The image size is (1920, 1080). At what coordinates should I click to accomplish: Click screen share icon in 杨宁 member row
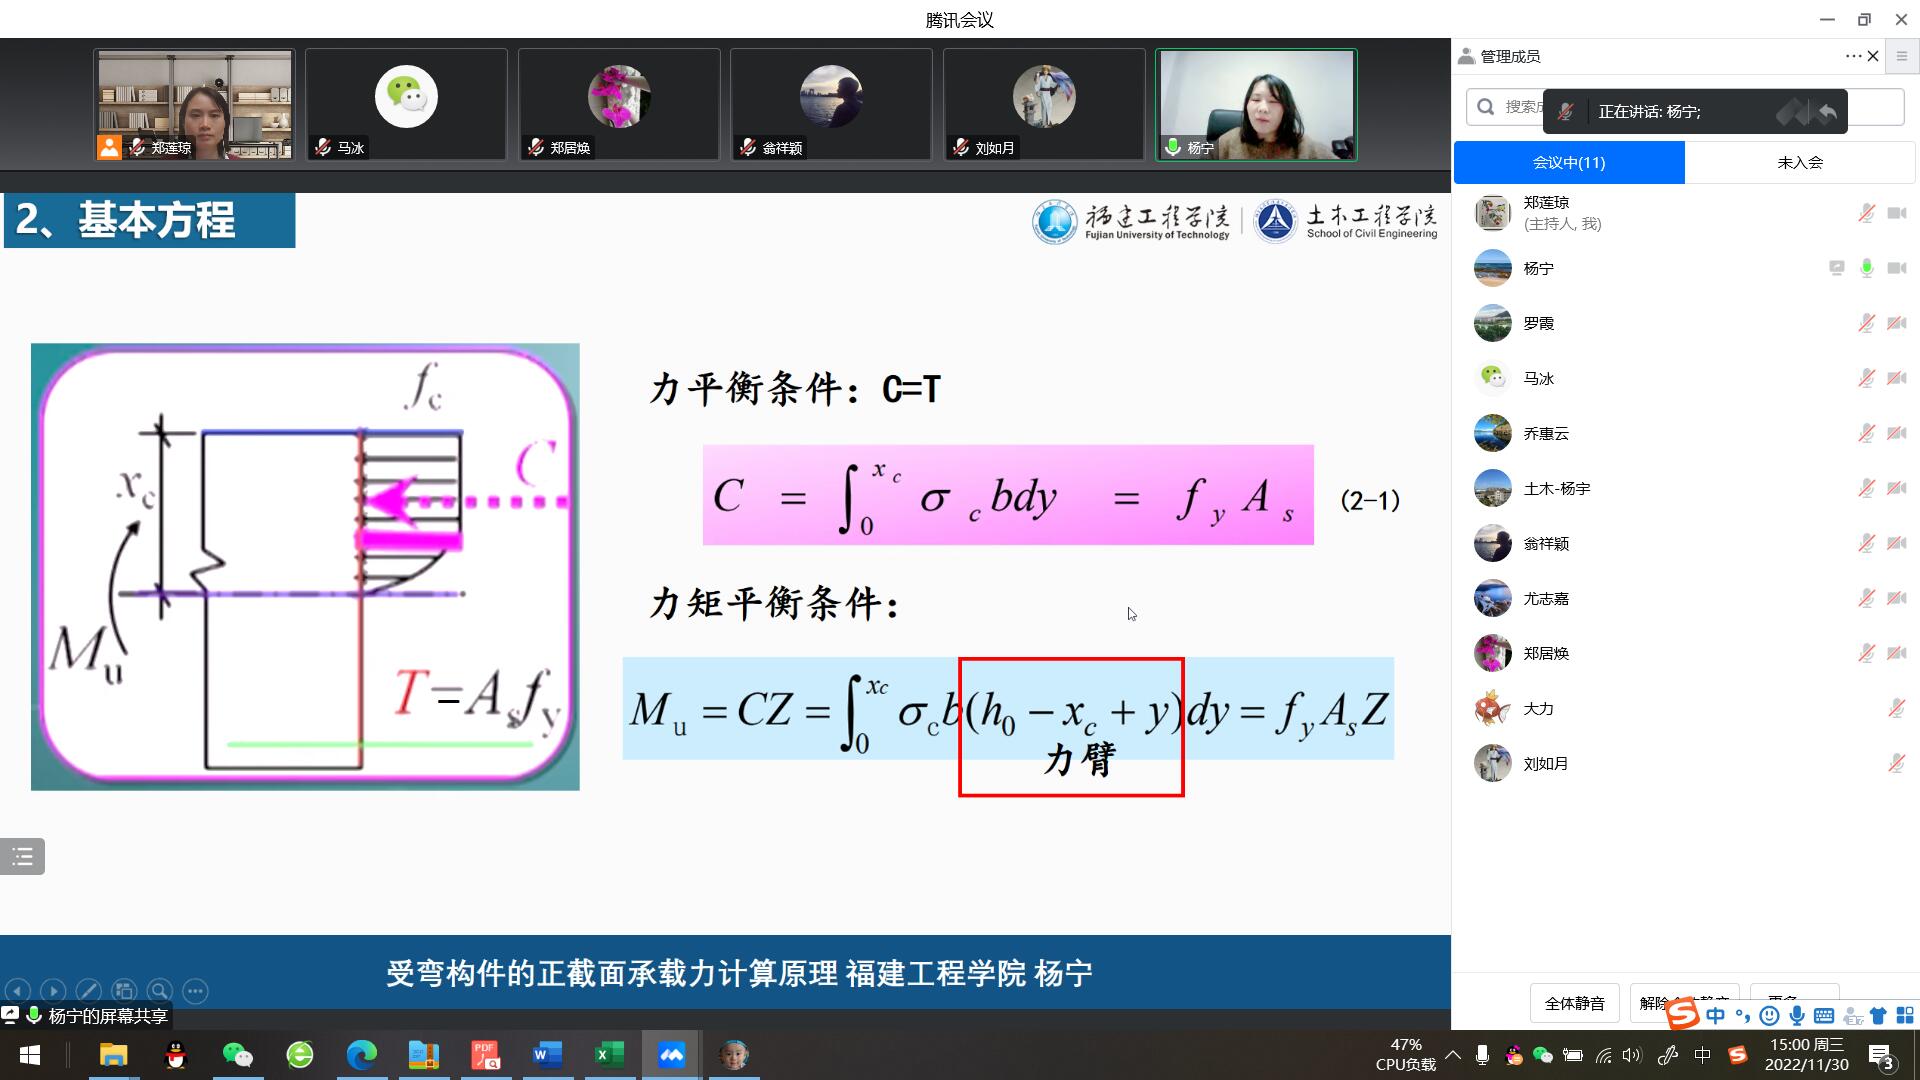1836,268
